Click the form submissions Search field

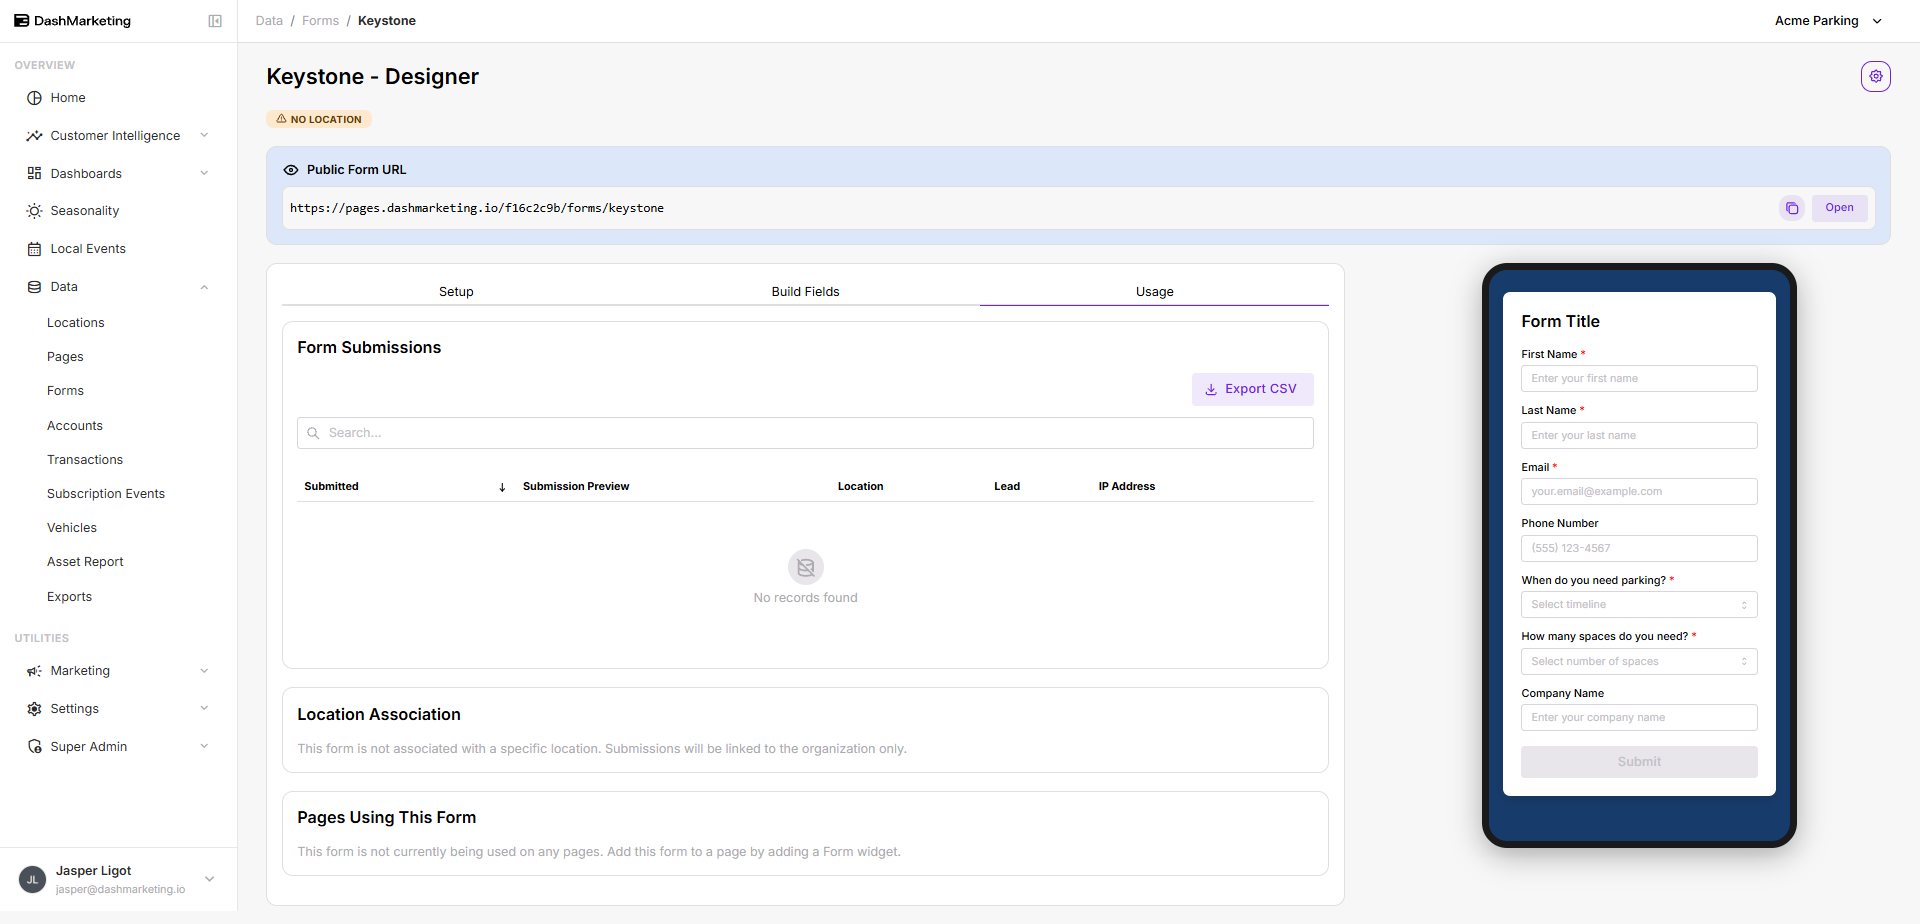click(805, 433)
